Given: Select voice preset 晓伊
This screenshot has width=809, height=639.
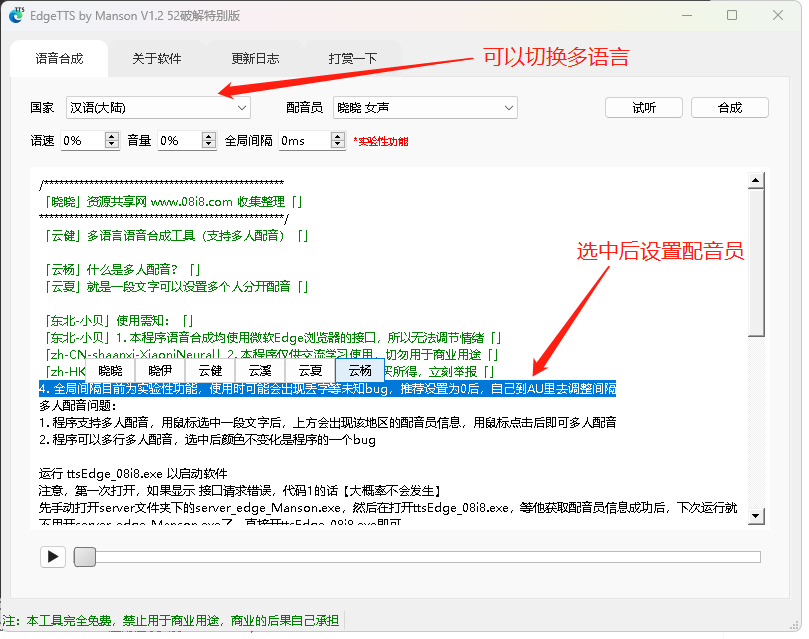Looking at the screenshot, I should (x=159, y=370).
